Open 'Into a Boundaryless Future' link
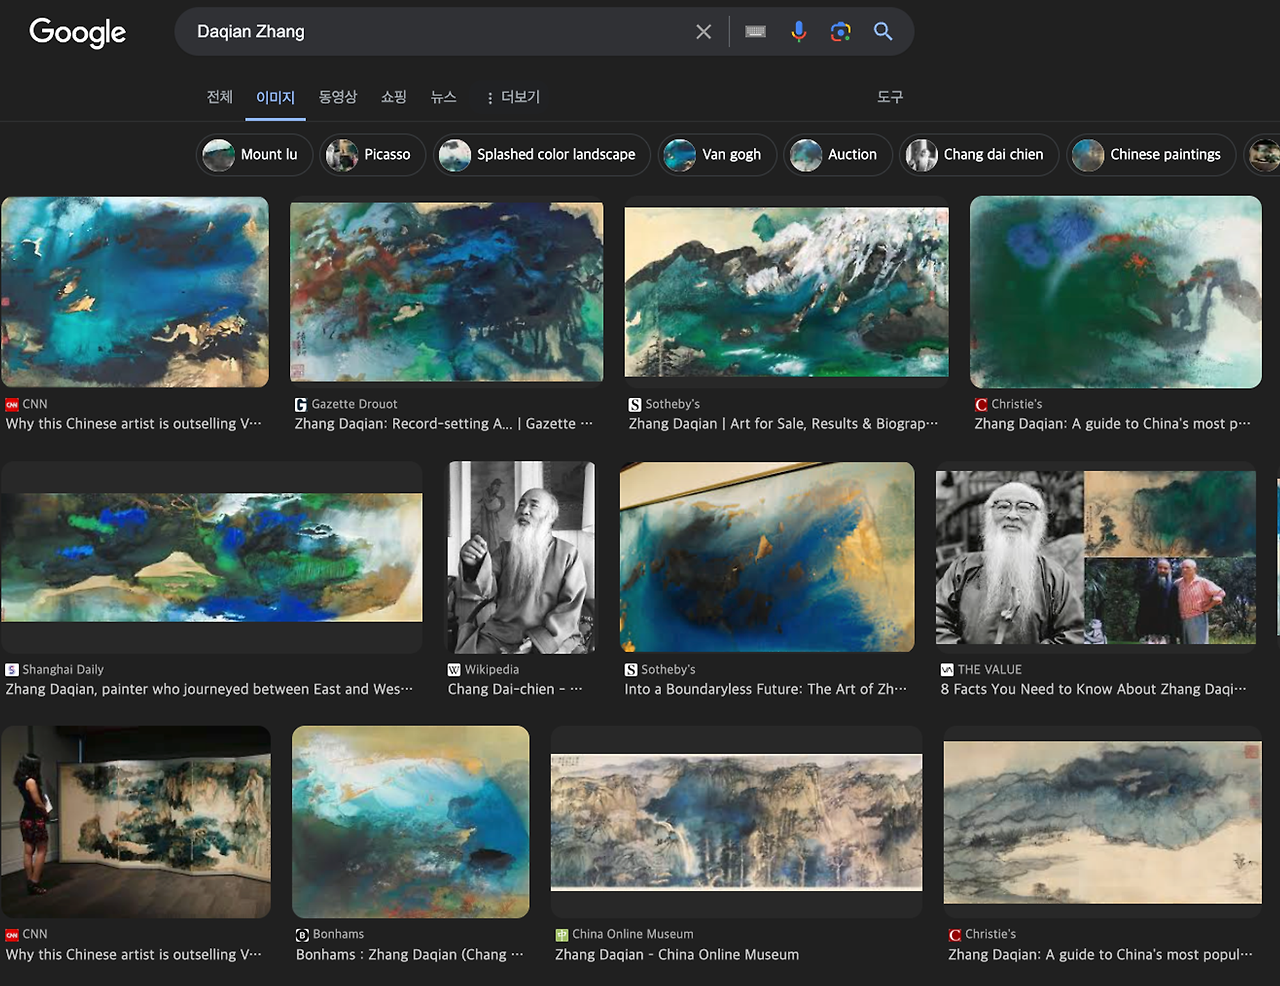Screen dimensions: 1280x986 pyautogui.click(x=765, y=689)
